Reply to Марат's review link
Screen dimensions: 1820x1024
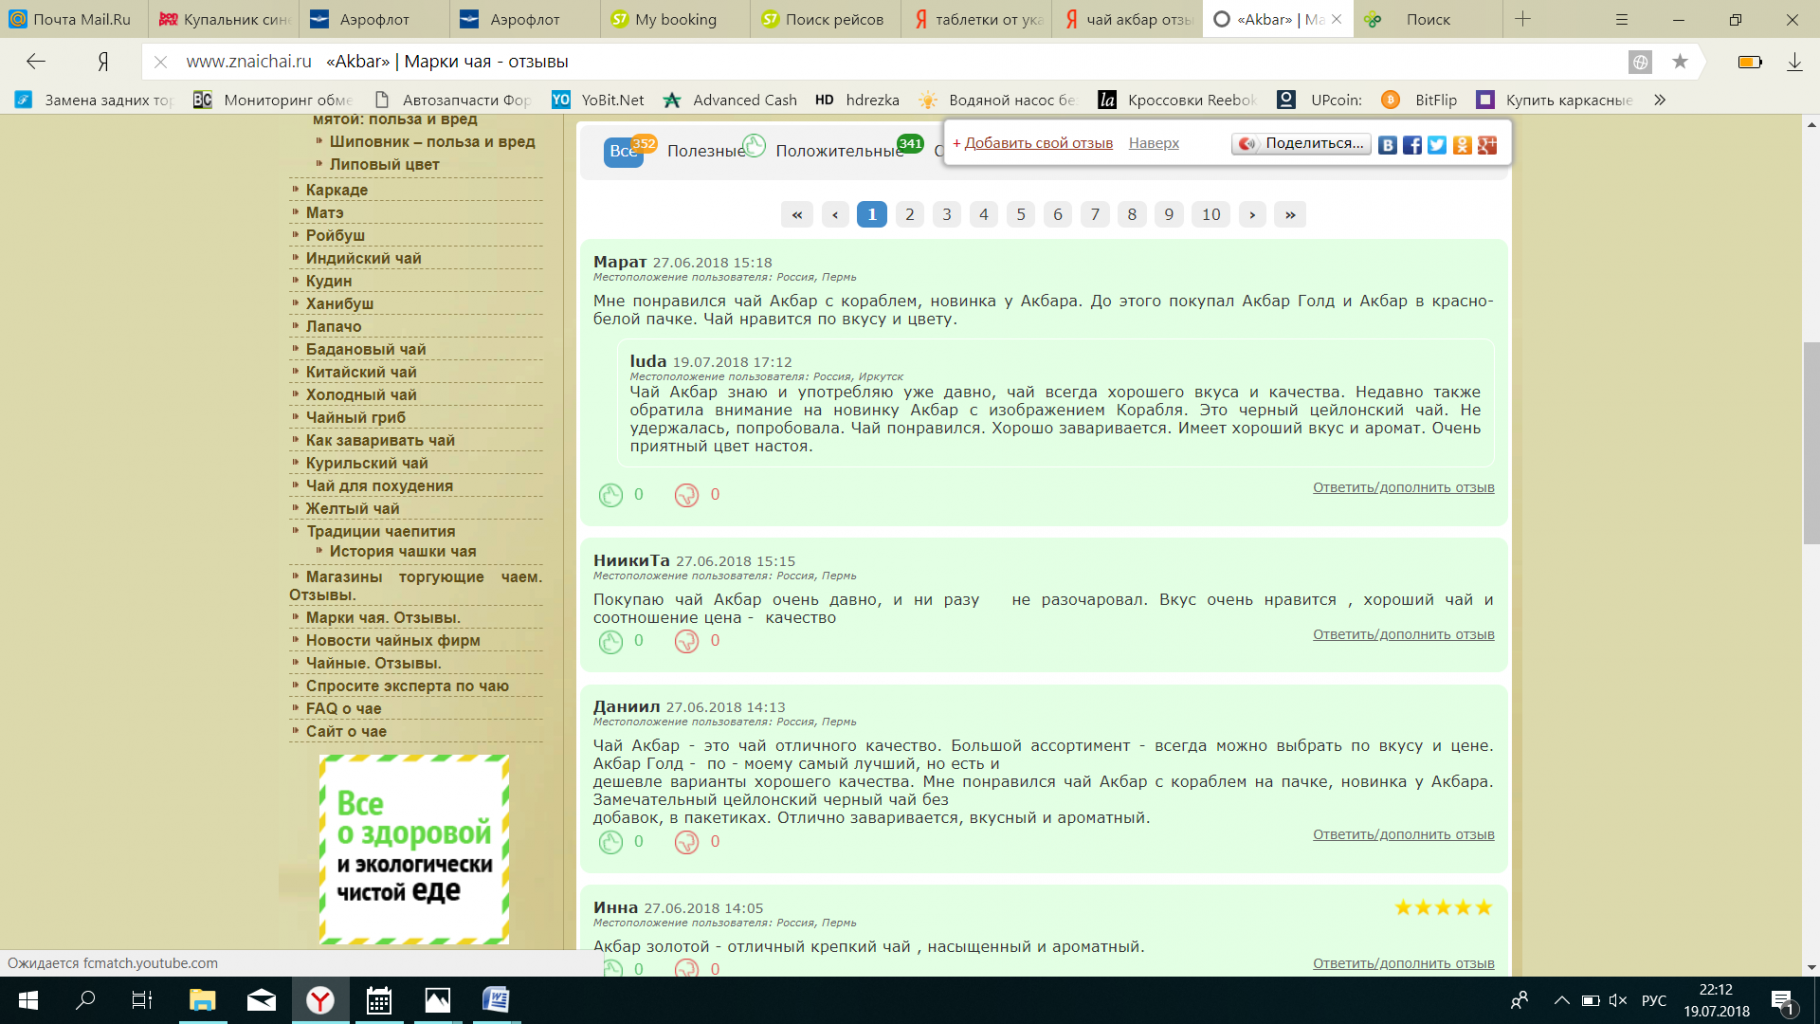[x=1403, y=487]
